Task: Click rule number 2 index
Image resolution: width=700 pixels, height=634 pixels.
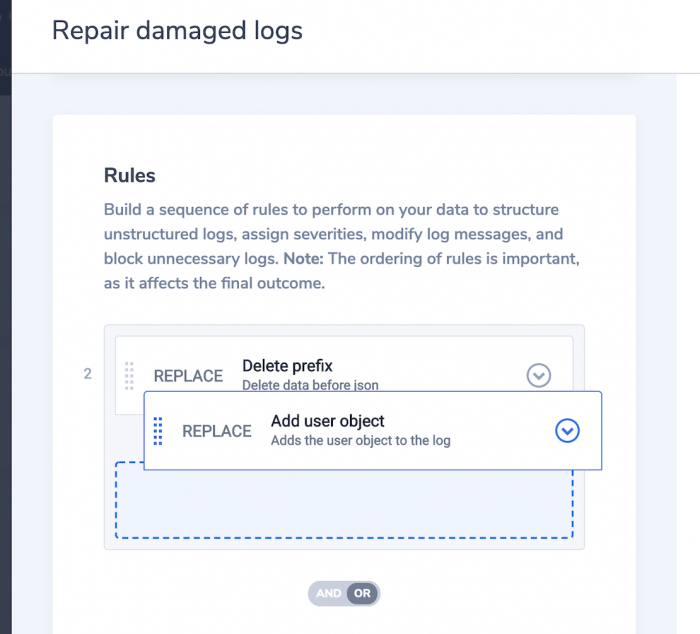Action: [88, 374]
